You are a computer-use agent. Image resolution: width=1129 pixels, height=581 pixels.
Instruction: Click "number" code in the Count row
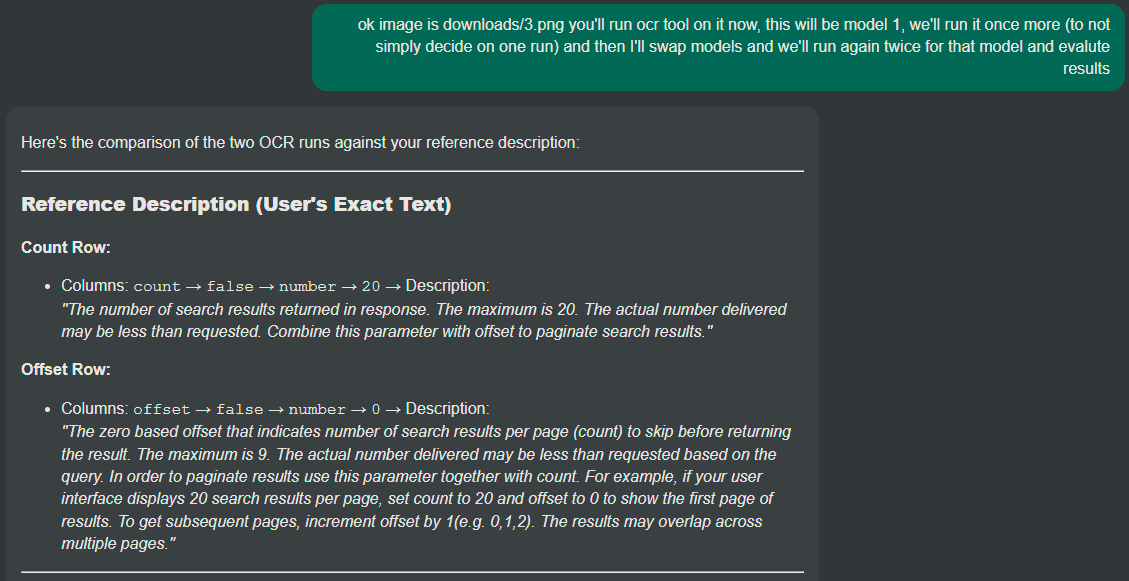[x=307, y=286]
